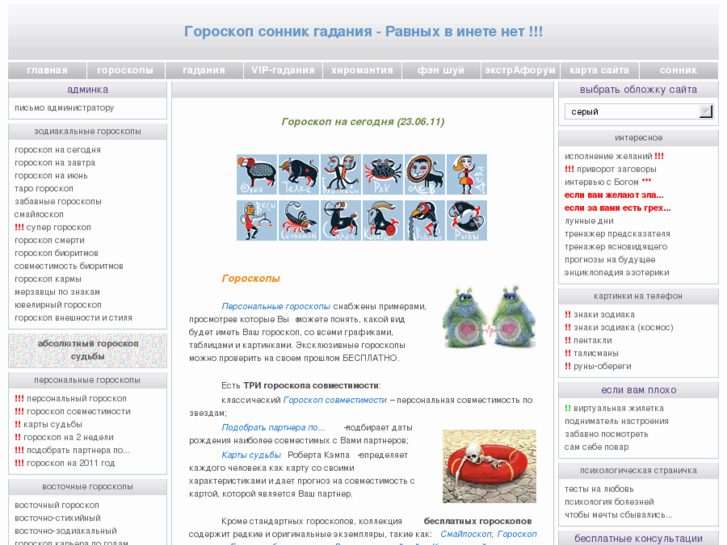727x545 pixels.
Task: Open the Virgo (Дева) zodiac icon
Action: (467, 174)
